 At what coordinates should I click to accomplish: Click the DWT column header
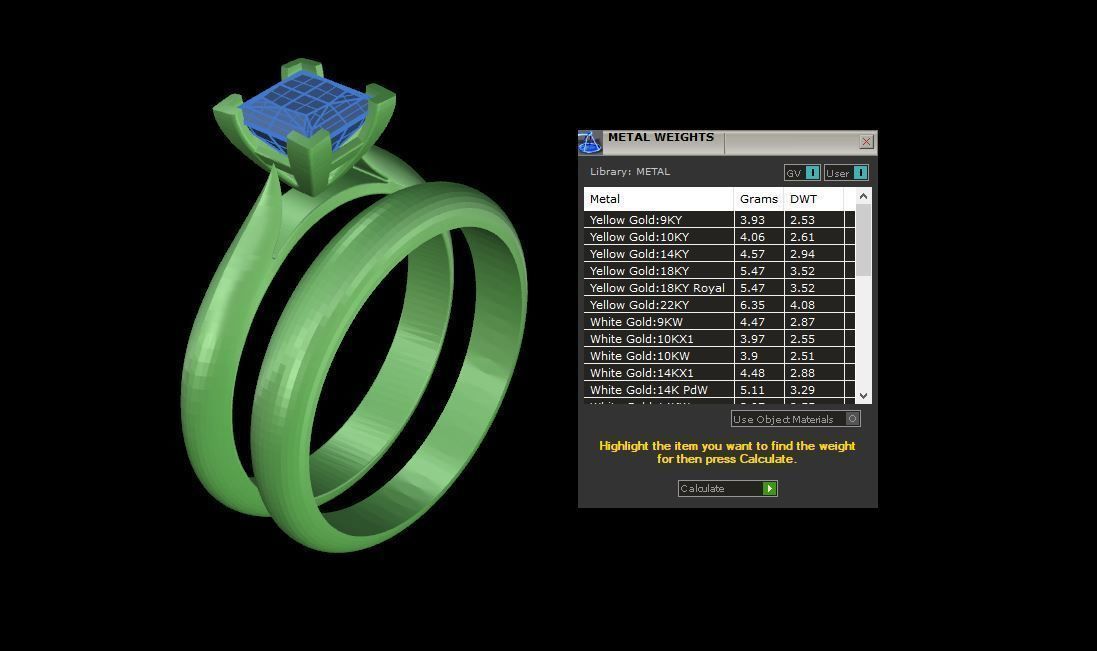(814, 199)
